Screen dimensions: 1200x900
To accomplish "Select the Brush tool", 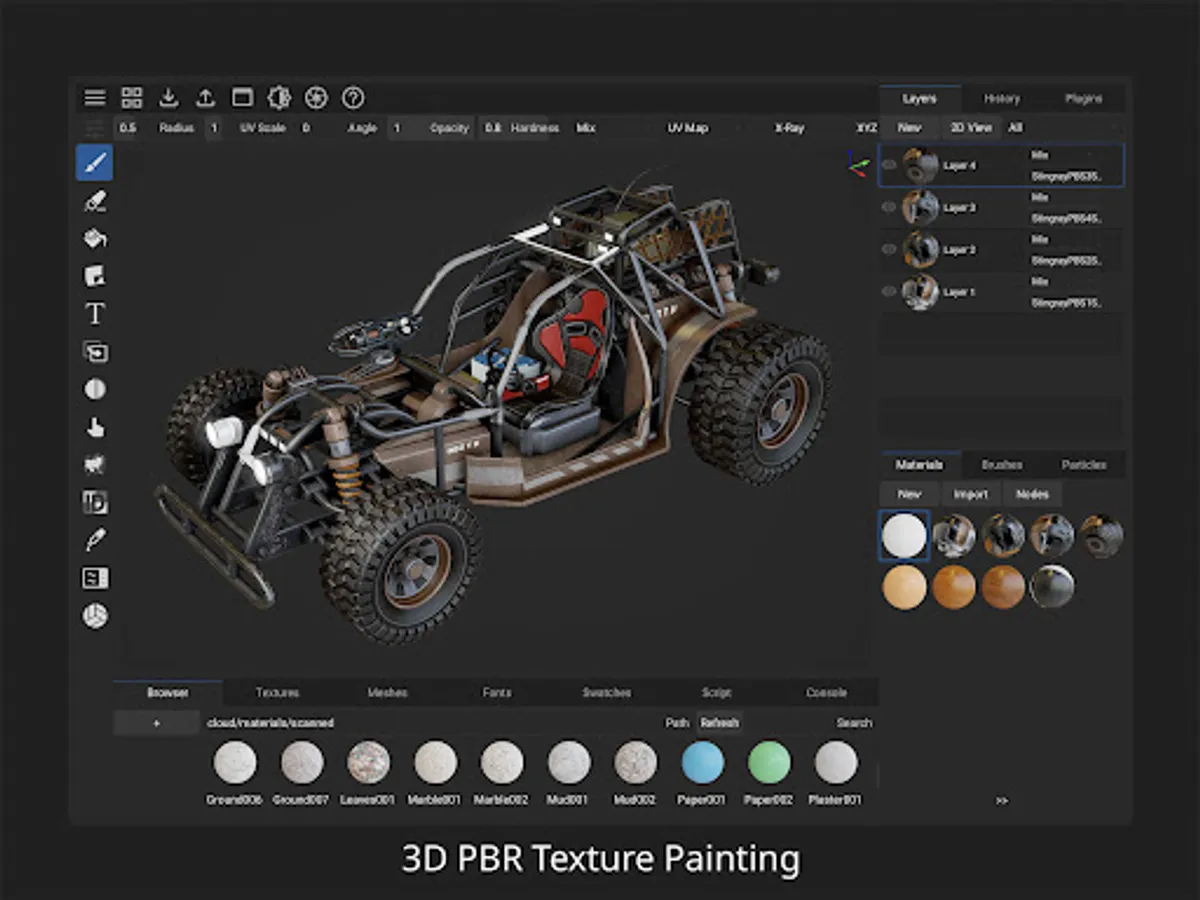I will (95, 162).
